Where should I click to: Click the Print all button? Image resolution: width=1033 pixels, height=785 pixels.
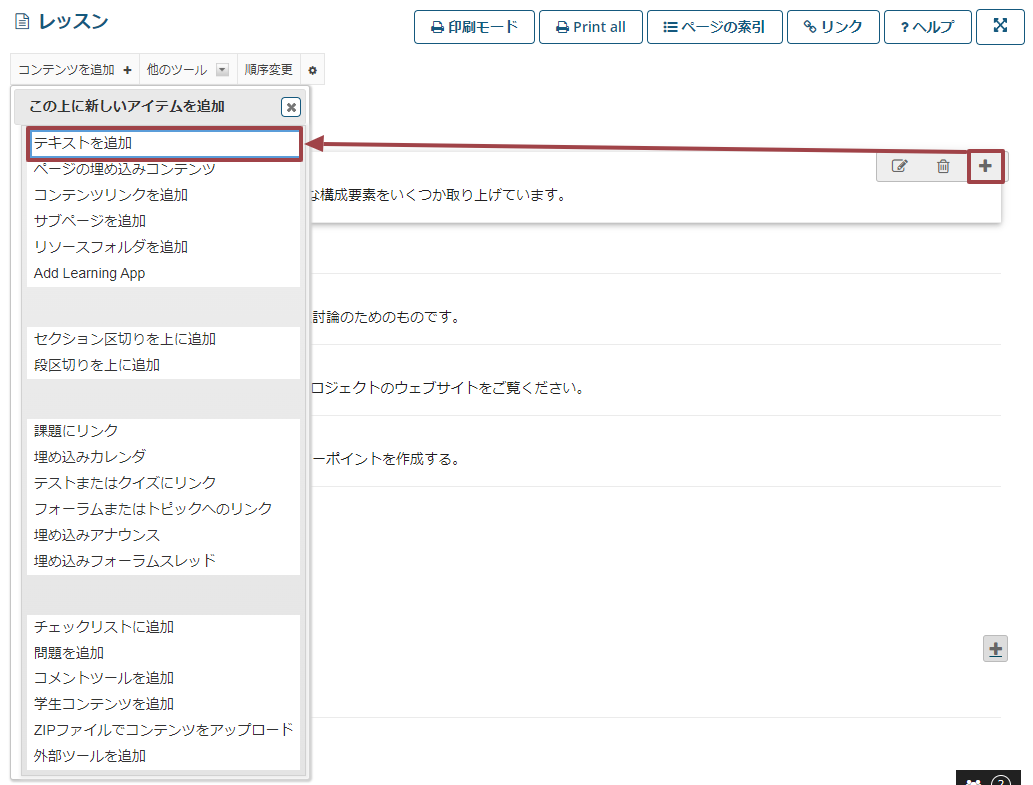590,27
